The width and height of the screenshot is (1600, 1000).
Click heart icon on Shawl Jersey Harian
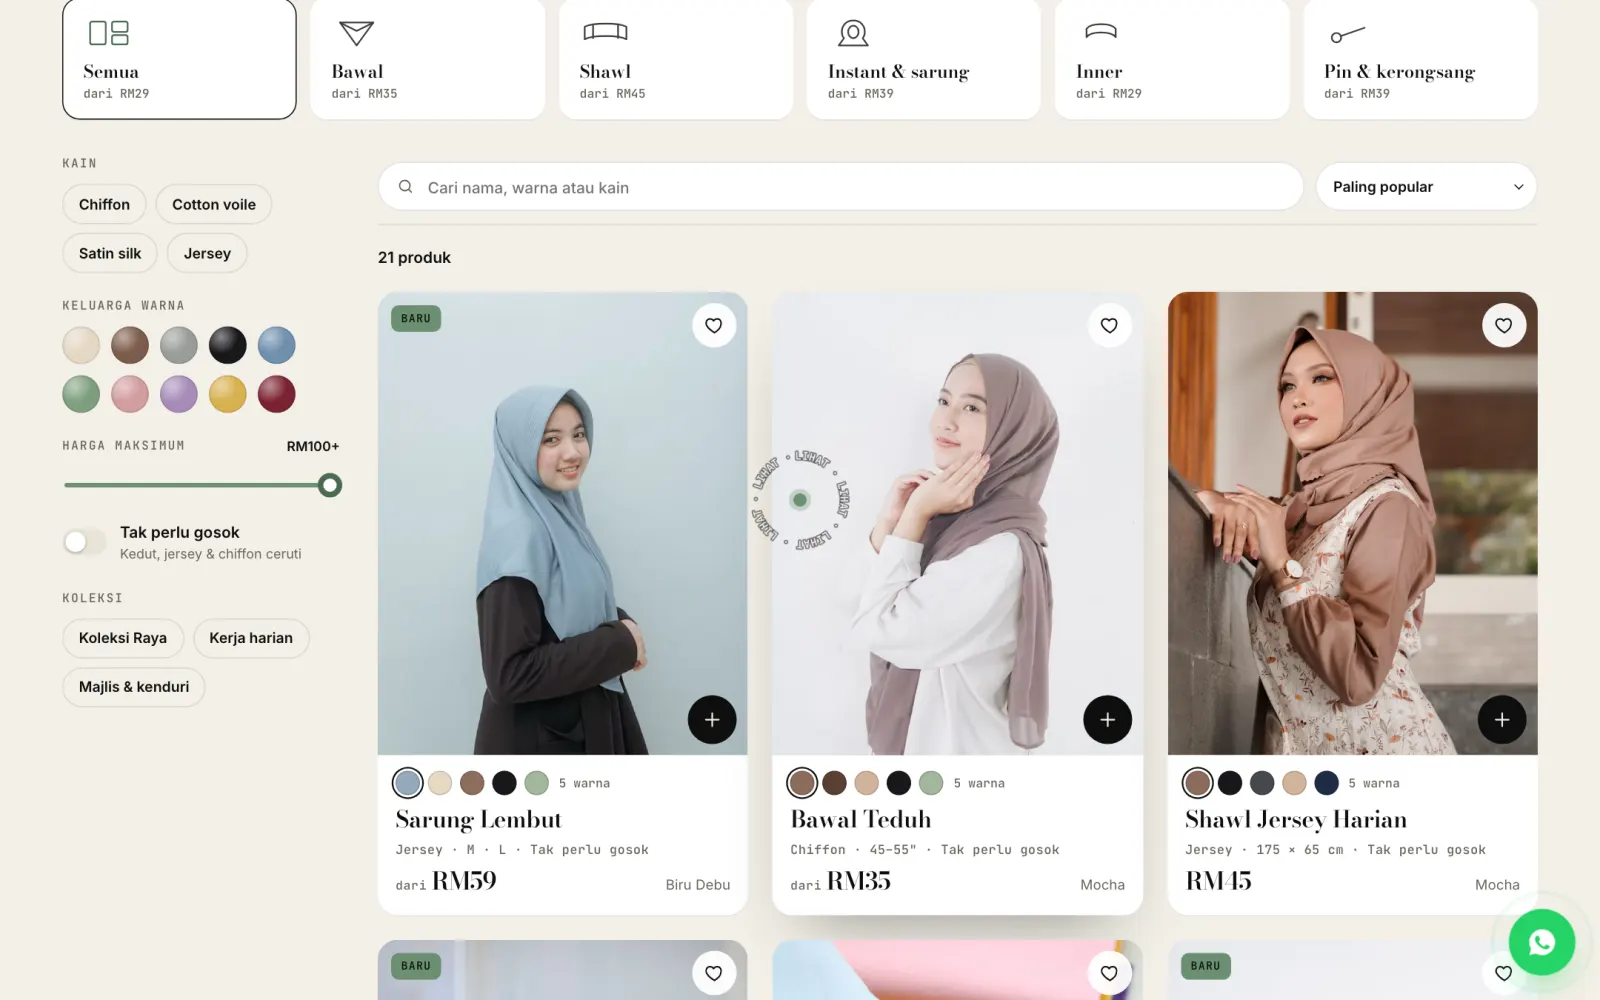point(1504,326)
